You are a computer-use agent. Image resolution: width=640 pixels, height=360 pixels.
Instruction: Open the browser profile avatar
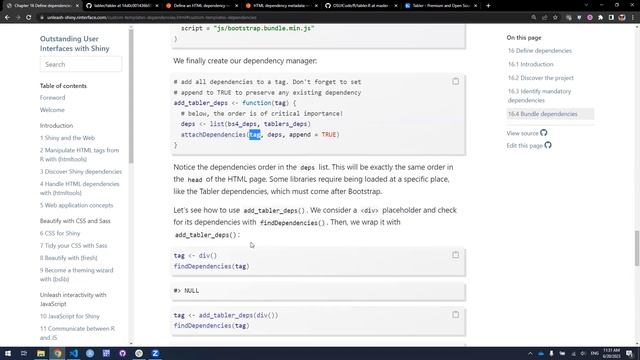(x=622, y=18)
